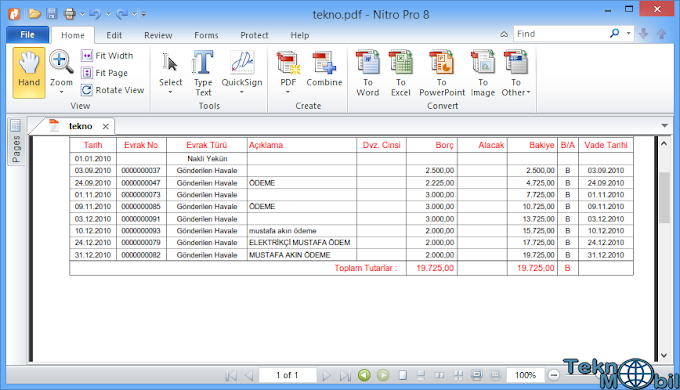Switch to the Help tab
680x390 pixels.
(x=300, y=35)
